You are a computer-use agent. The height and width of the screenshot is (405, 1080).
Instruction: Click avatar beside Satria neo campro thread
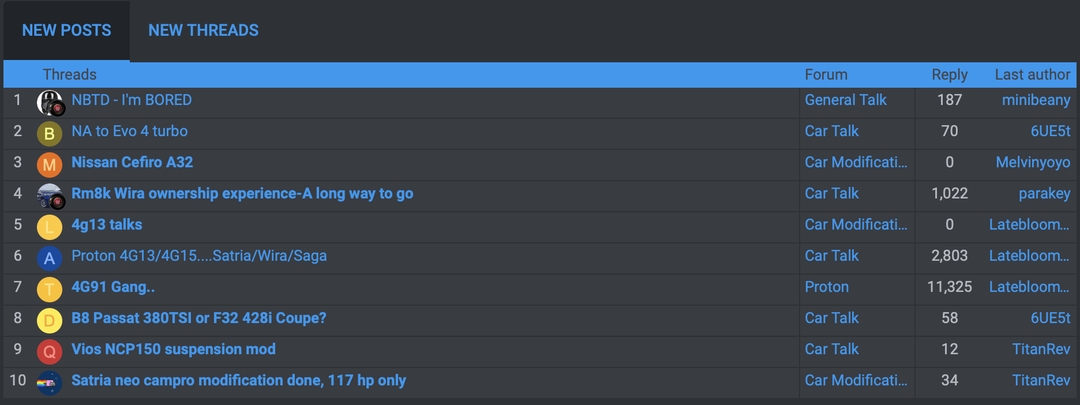point(50,381)
